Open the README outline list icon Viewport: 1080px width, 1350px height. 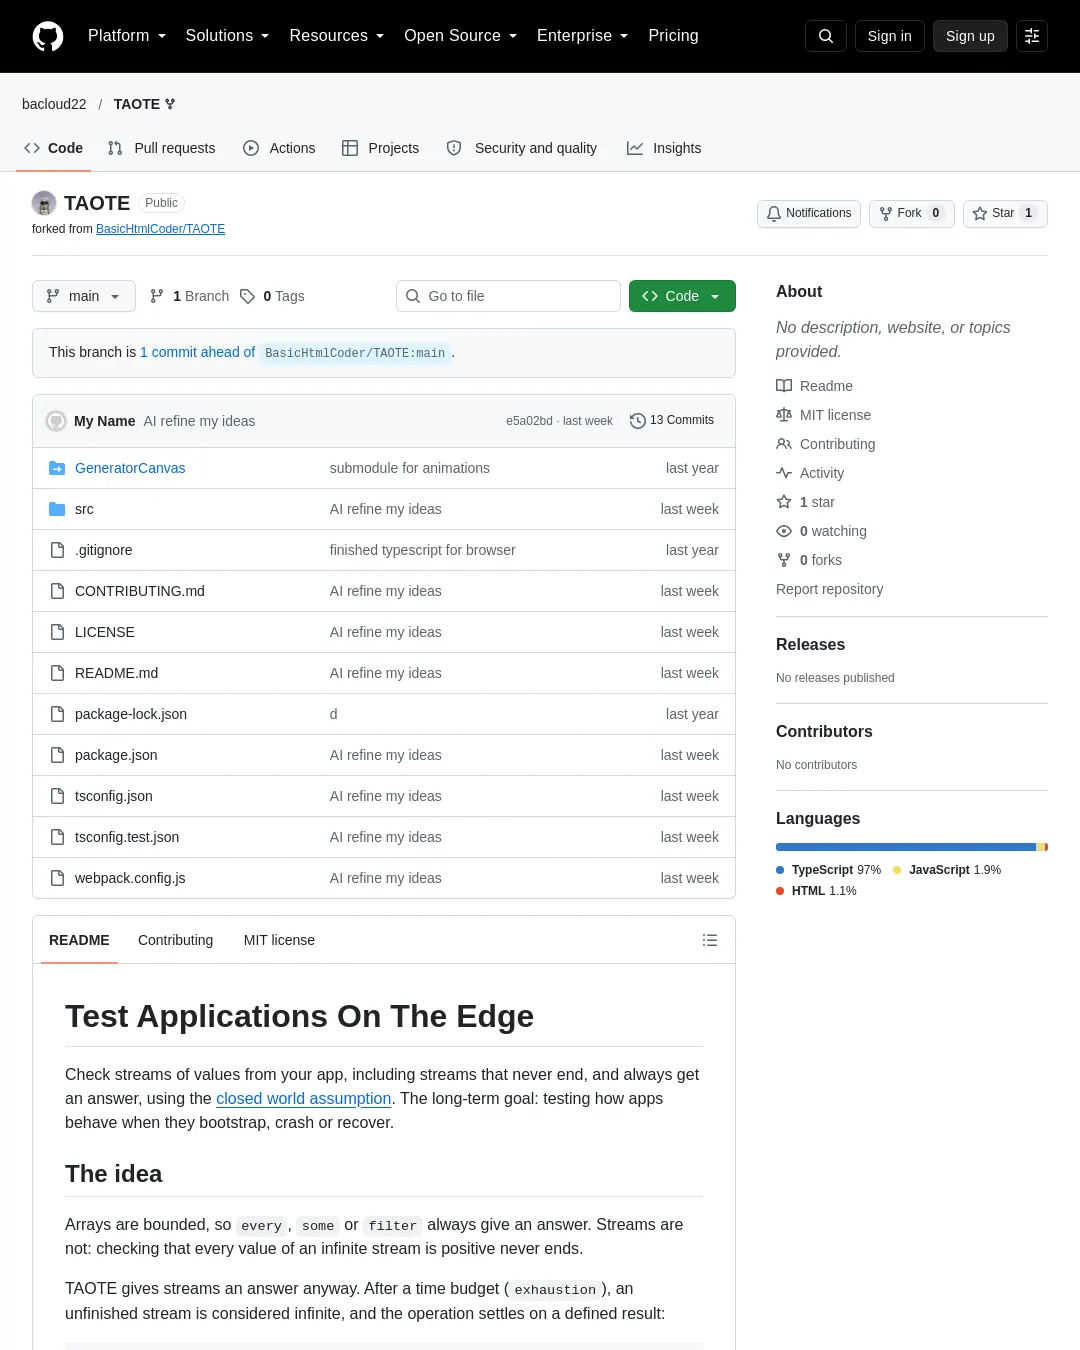[710, 940]
